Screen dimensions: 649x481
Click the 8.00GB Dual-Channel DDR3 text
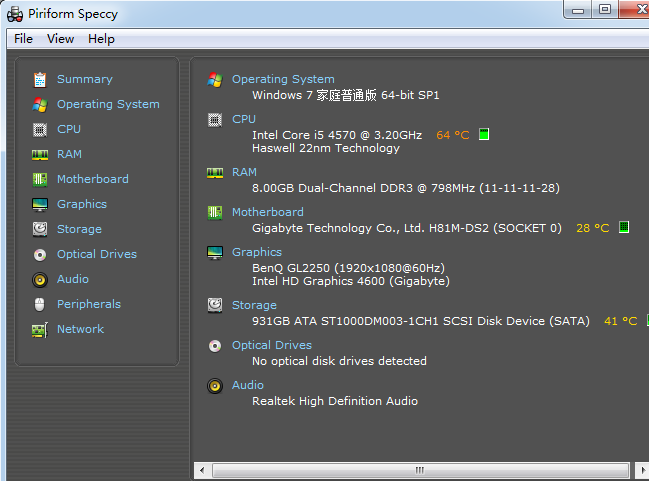pos(406,188)
